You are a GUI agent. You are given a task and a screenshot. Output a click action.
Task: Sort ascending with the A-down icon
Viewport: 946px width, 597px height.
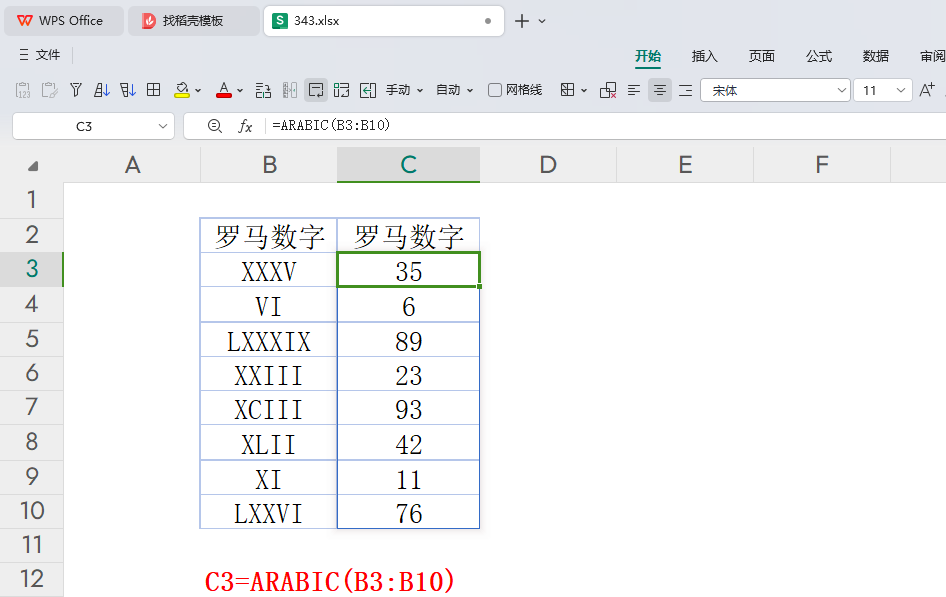pyautogui.click(x=101, y=90)
